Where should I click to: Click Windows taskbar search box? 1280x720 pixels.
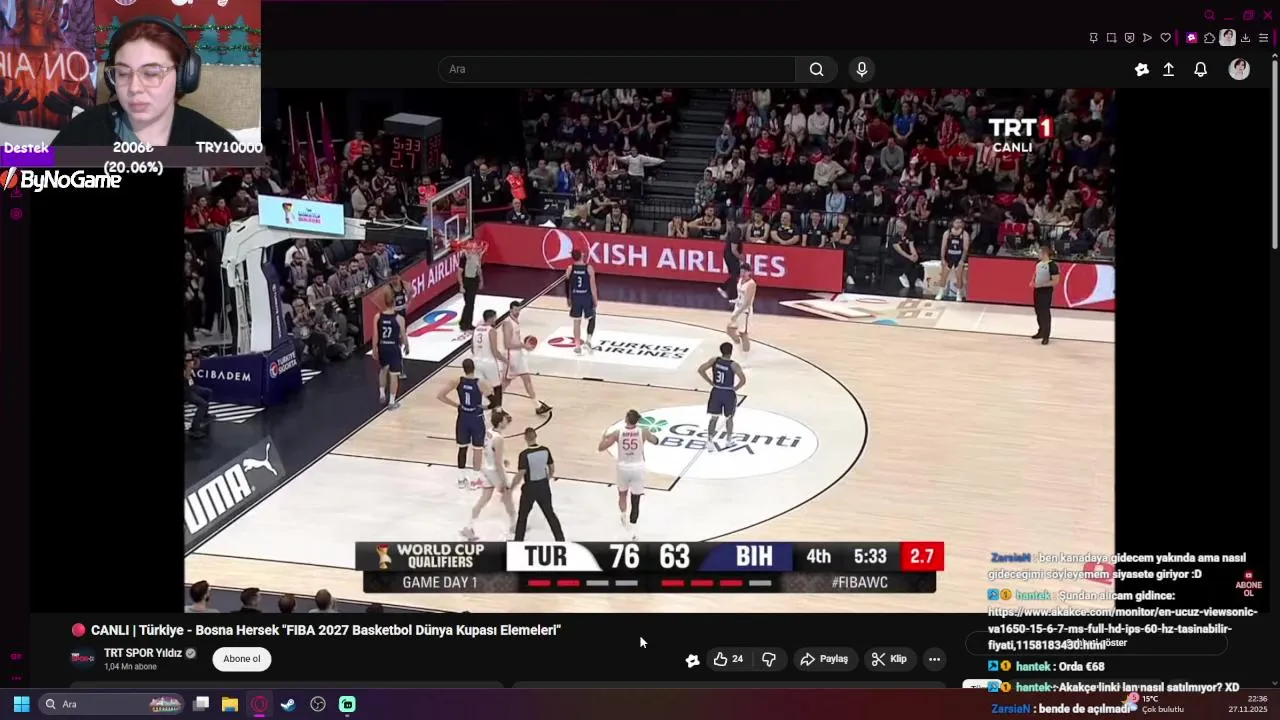(112, 704)
